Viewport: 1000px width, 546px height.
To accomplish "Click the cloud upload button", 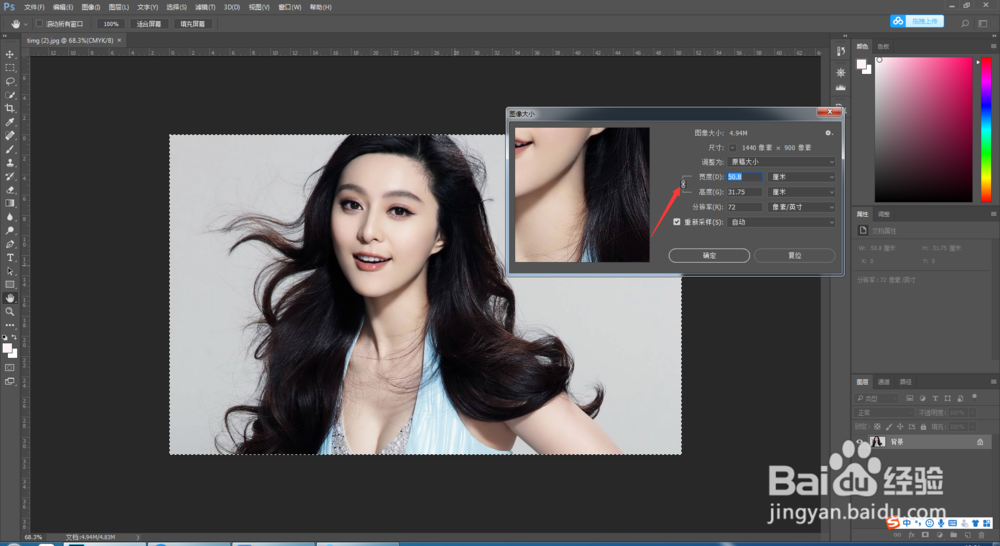I will 917,21.
